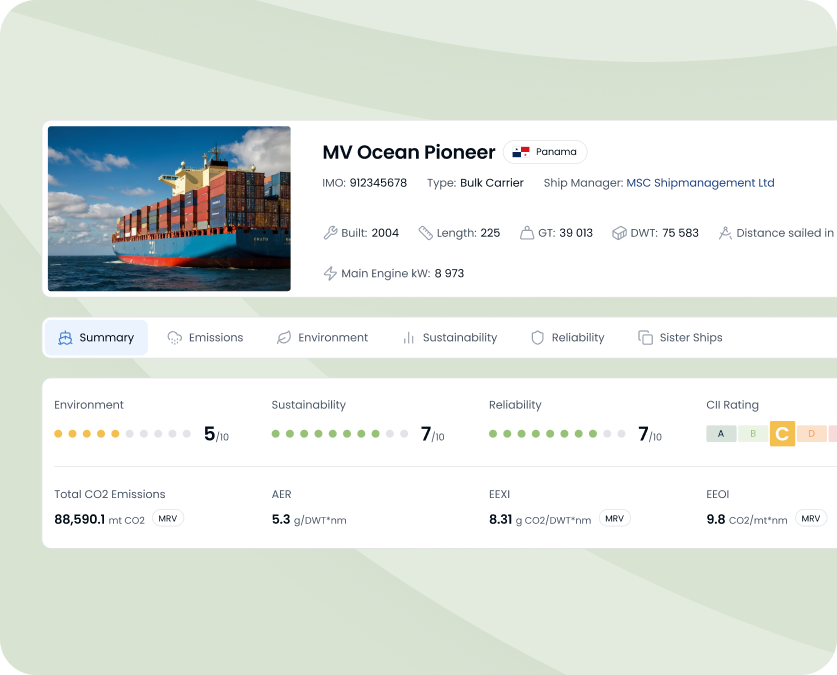The height and width of the screenshot is (675, 837).
Task: Click the route icon beside Distance sailed
Action: 725,233
